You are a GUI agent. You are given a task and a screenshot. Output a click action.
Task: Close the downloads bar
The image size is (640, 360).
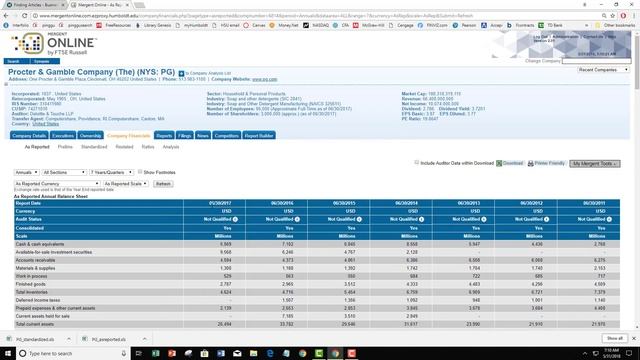tap(634, 338)
